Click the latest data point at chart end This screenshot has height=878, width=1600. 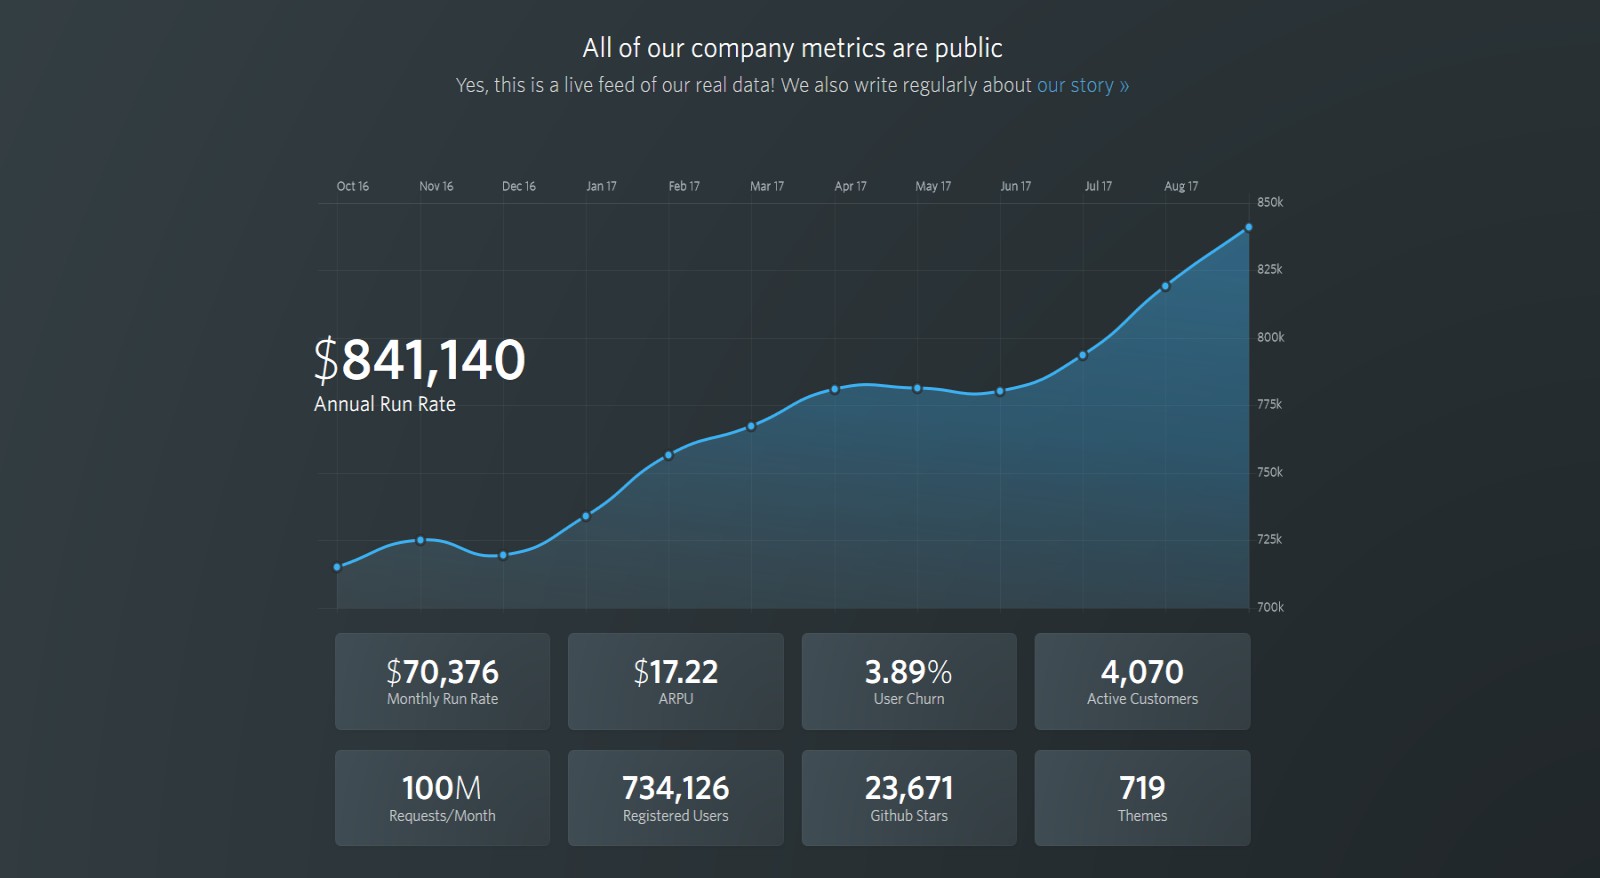[x=1248, y=227]
